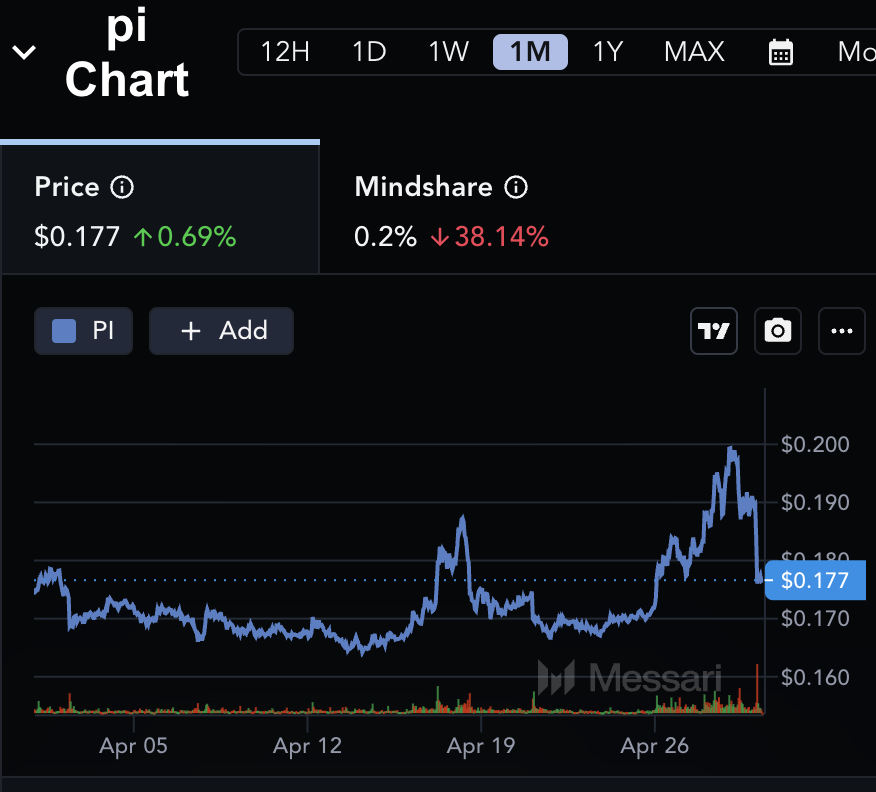This screenshot has width=876, height=792.
Task: Open the three-dot more options menu
Action: 841,331
